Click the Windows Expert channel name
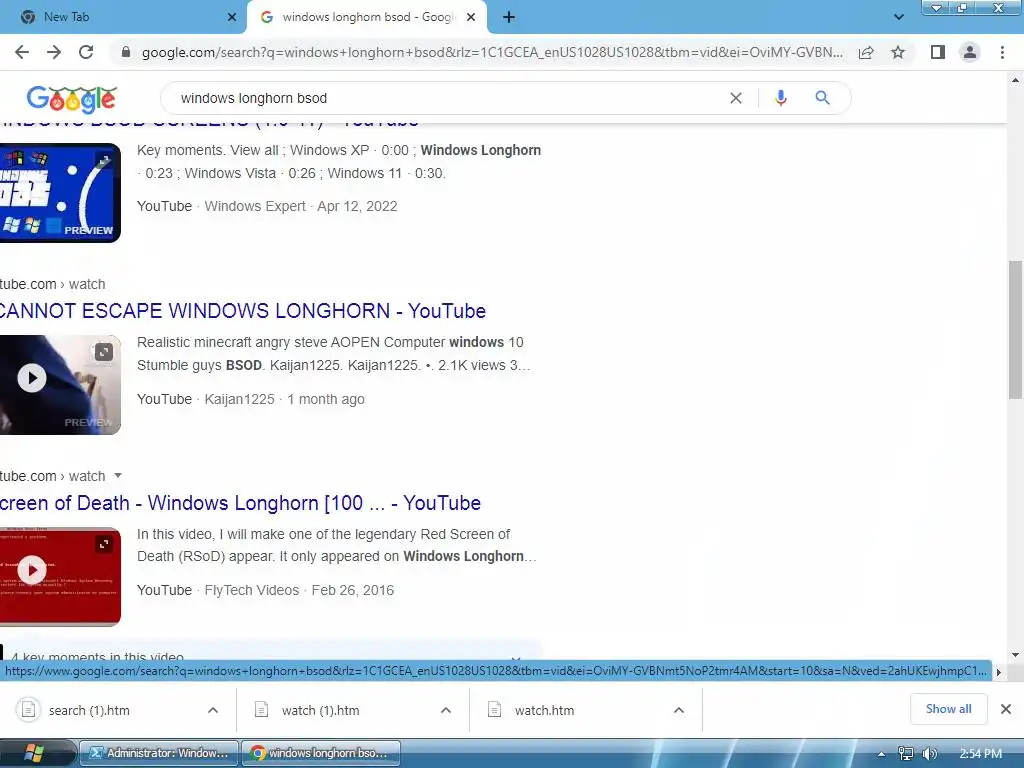This screenshot has height=768, width=1024. (x=255, y=206)
